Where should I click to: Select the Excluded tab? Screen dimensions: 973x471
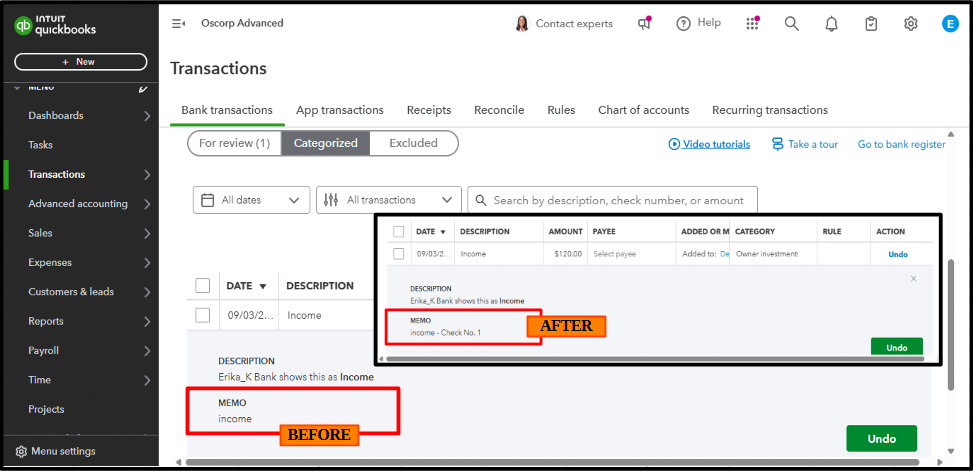(414, 143)
